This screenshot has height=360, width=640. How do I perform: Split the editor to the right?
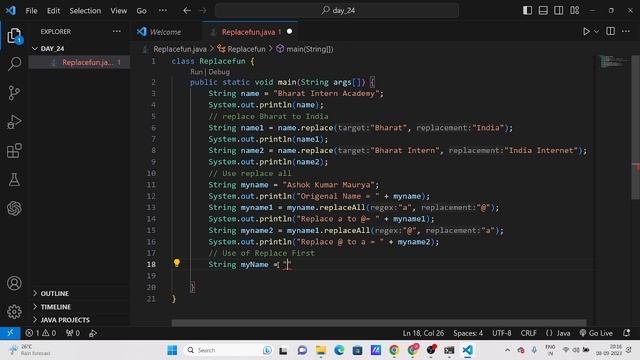(x=611, y=31)
